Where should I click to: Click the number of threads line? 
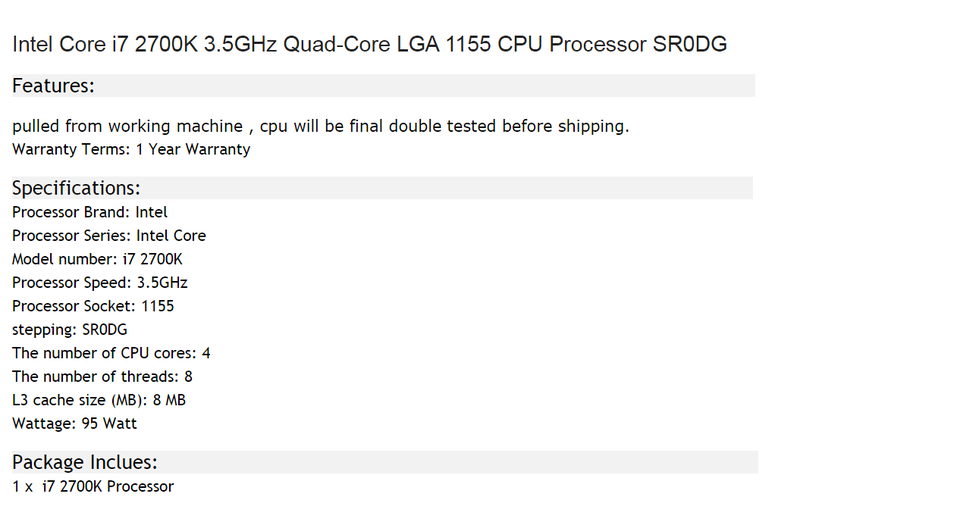[x=102, y=376]
